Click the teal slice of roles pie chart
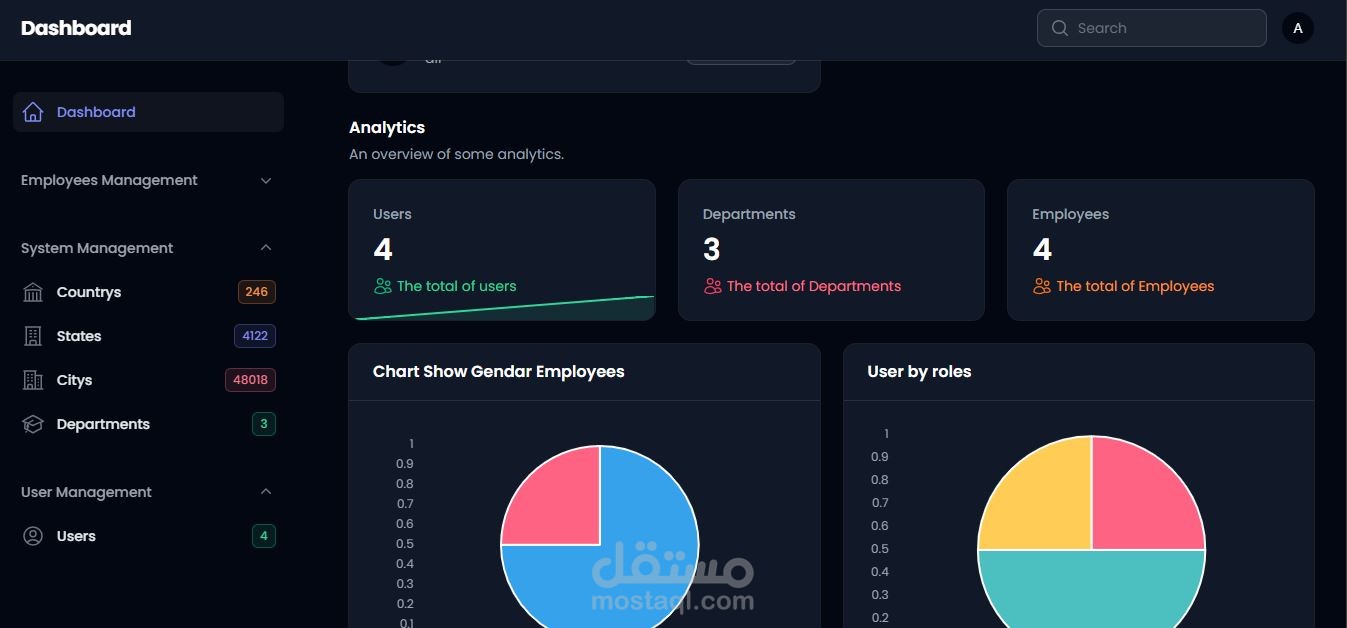This screenshot has width=1347, height=628. 1091,590
